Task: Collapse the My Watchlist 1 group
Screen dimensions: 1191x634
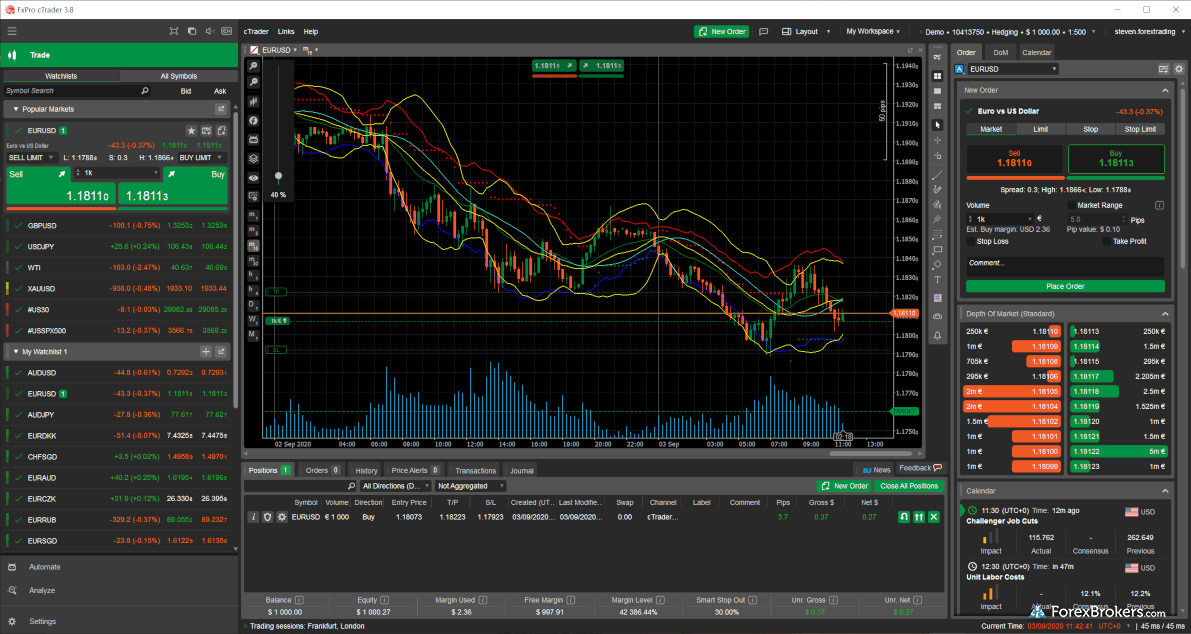Action: pyautogui.click(x=15, y=352)
